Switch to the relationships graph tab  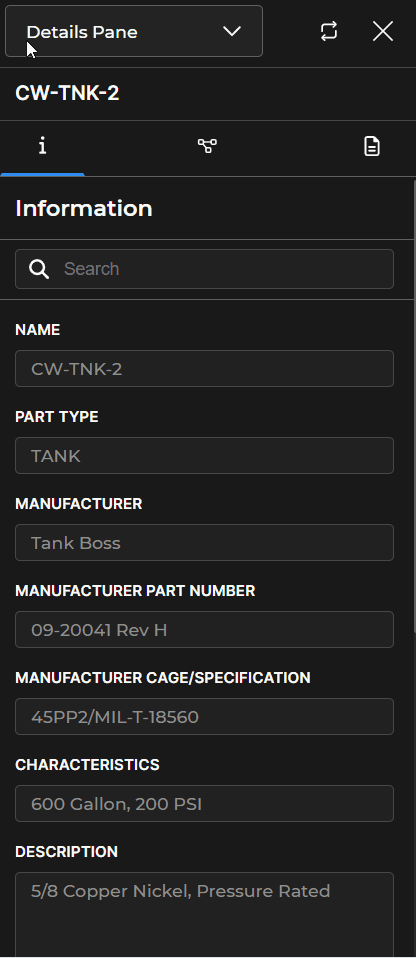coord(207,146)
